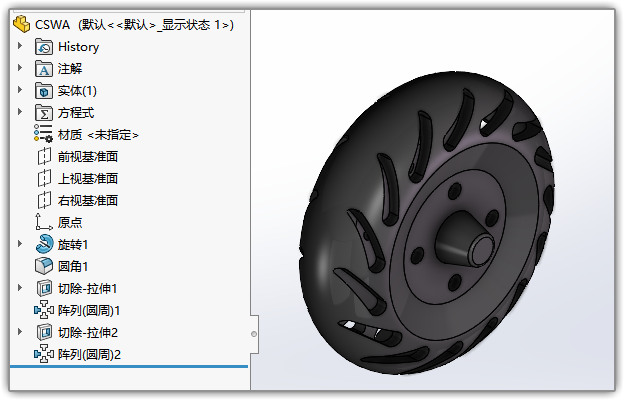Click the 切除-拉伸1 cut-extrude icon

44,288
